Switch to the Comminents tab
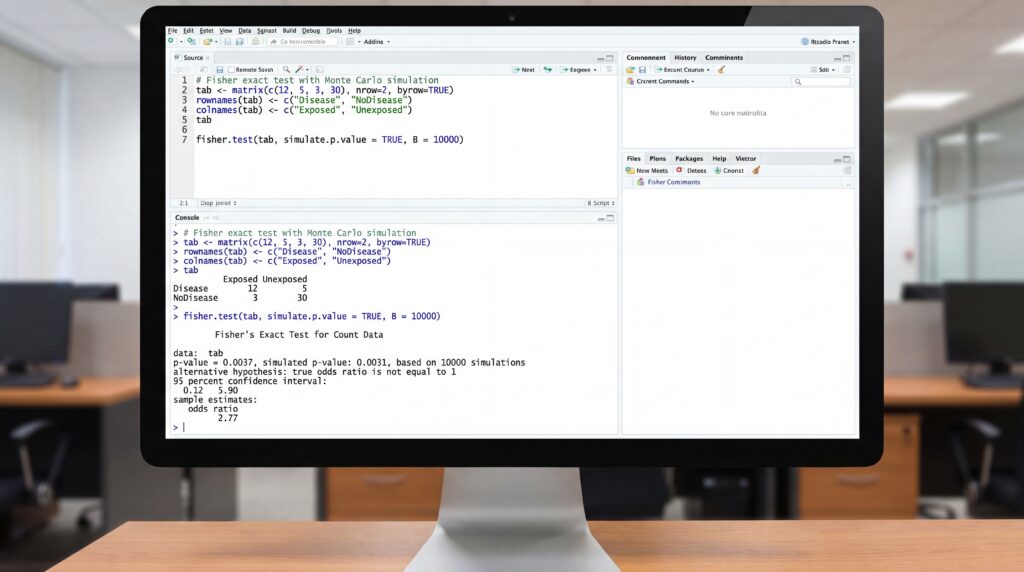1024x572 pixels. click(x=724, y=57)
